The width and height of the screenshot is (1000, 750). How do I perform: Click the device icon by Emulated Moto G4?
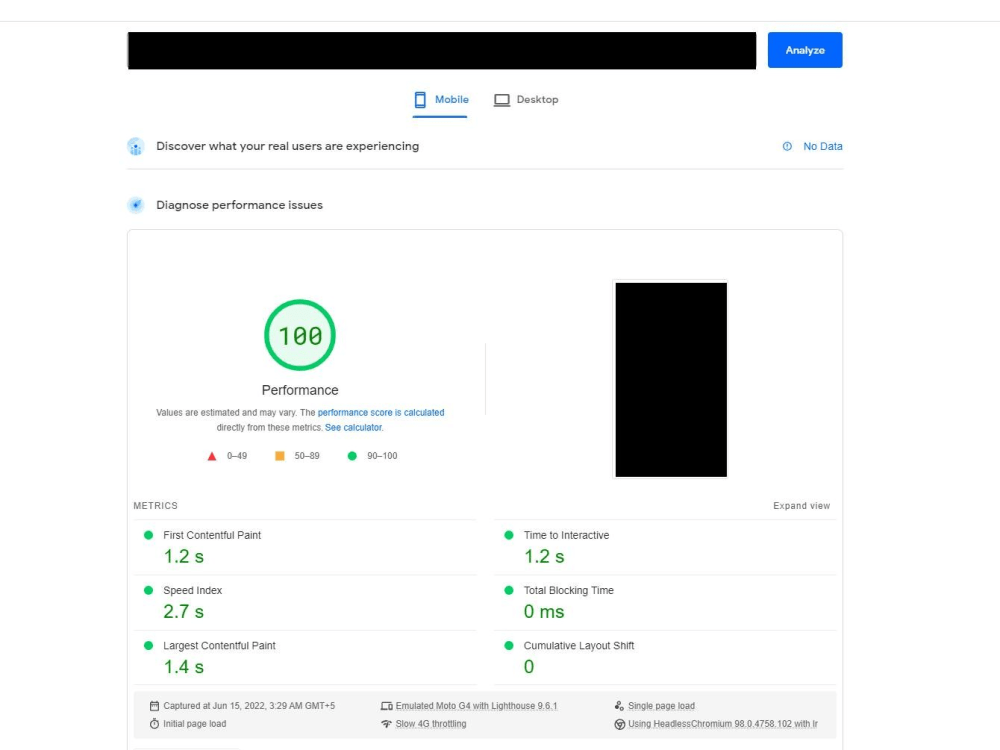(386, 706)
